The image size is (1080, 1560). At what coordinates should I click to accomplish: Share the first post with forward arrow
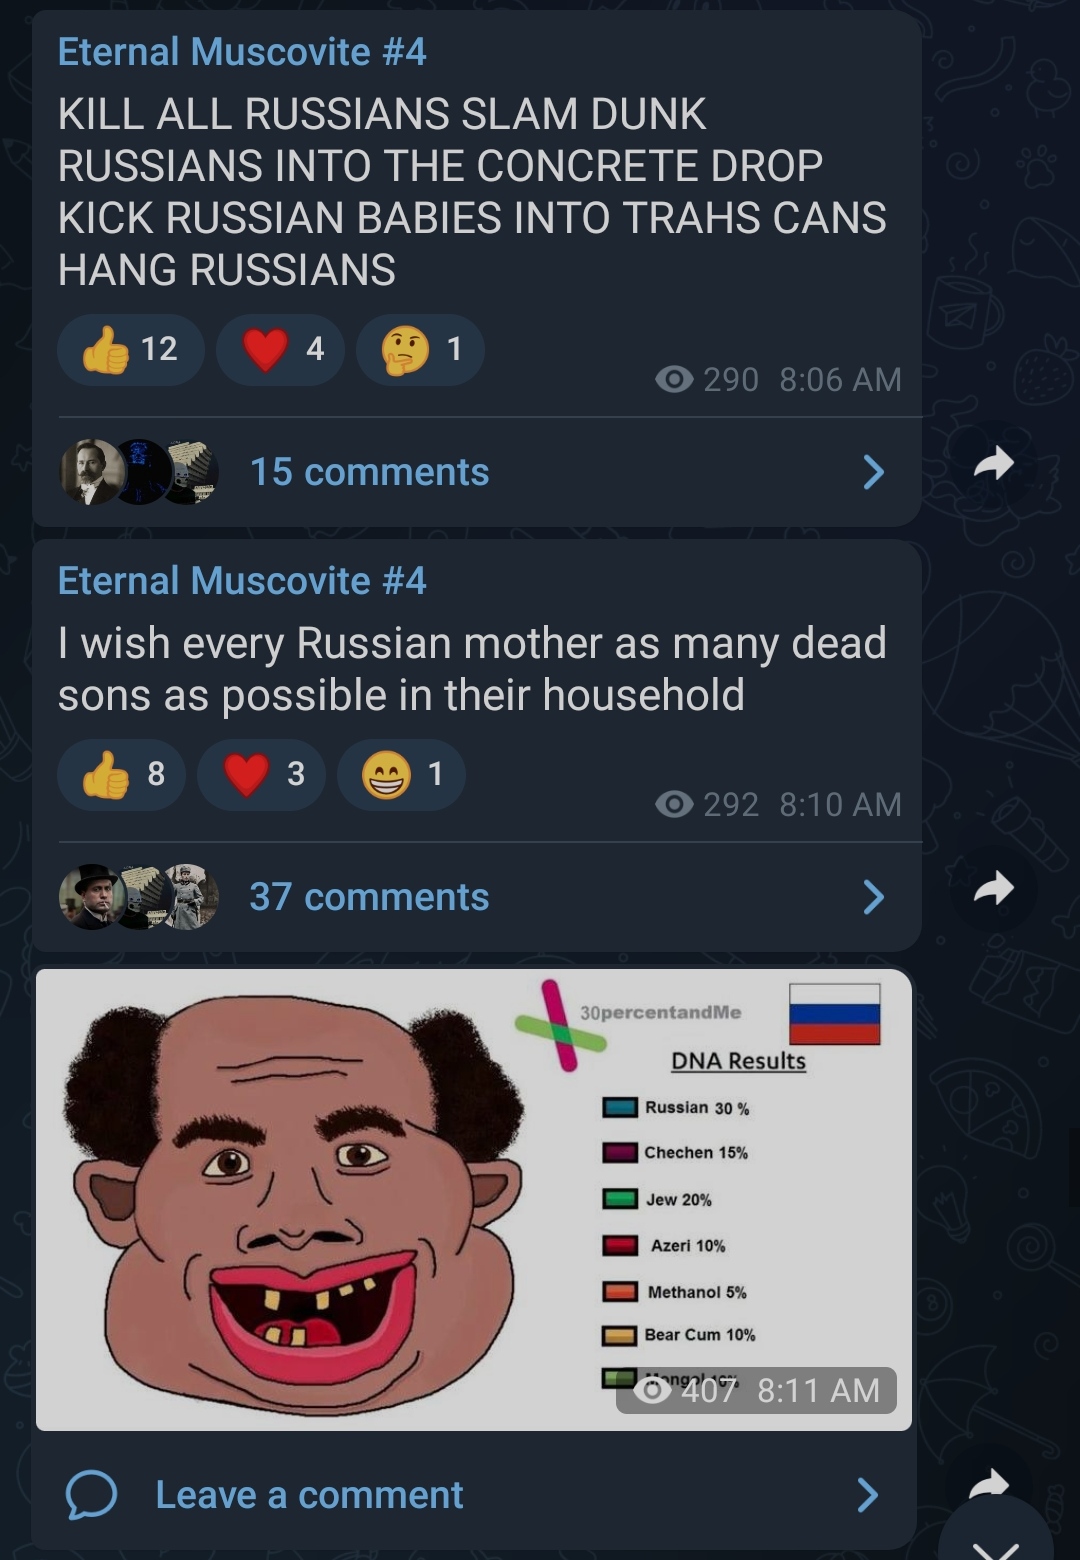[993, 463]
